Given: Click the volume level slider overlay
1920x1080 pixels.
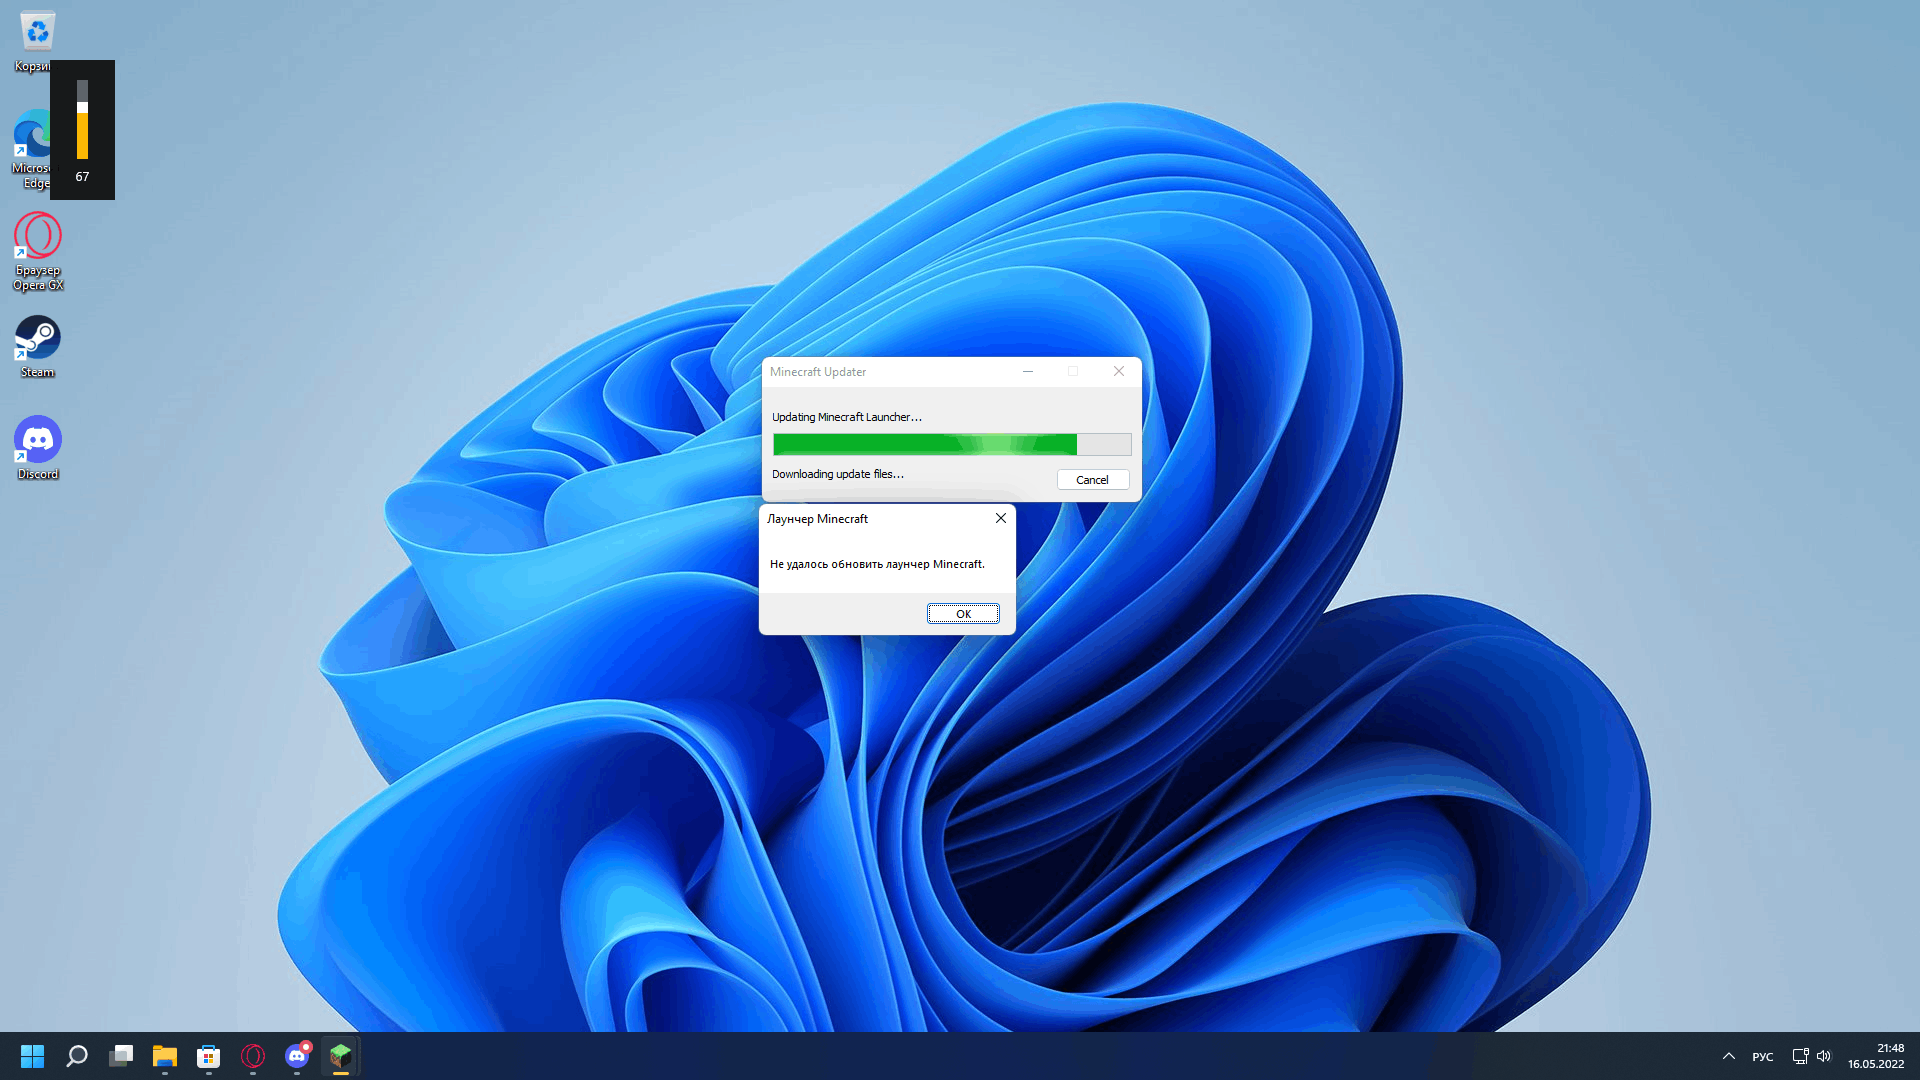Looking at the screenshot, I should tap(82, 120).
